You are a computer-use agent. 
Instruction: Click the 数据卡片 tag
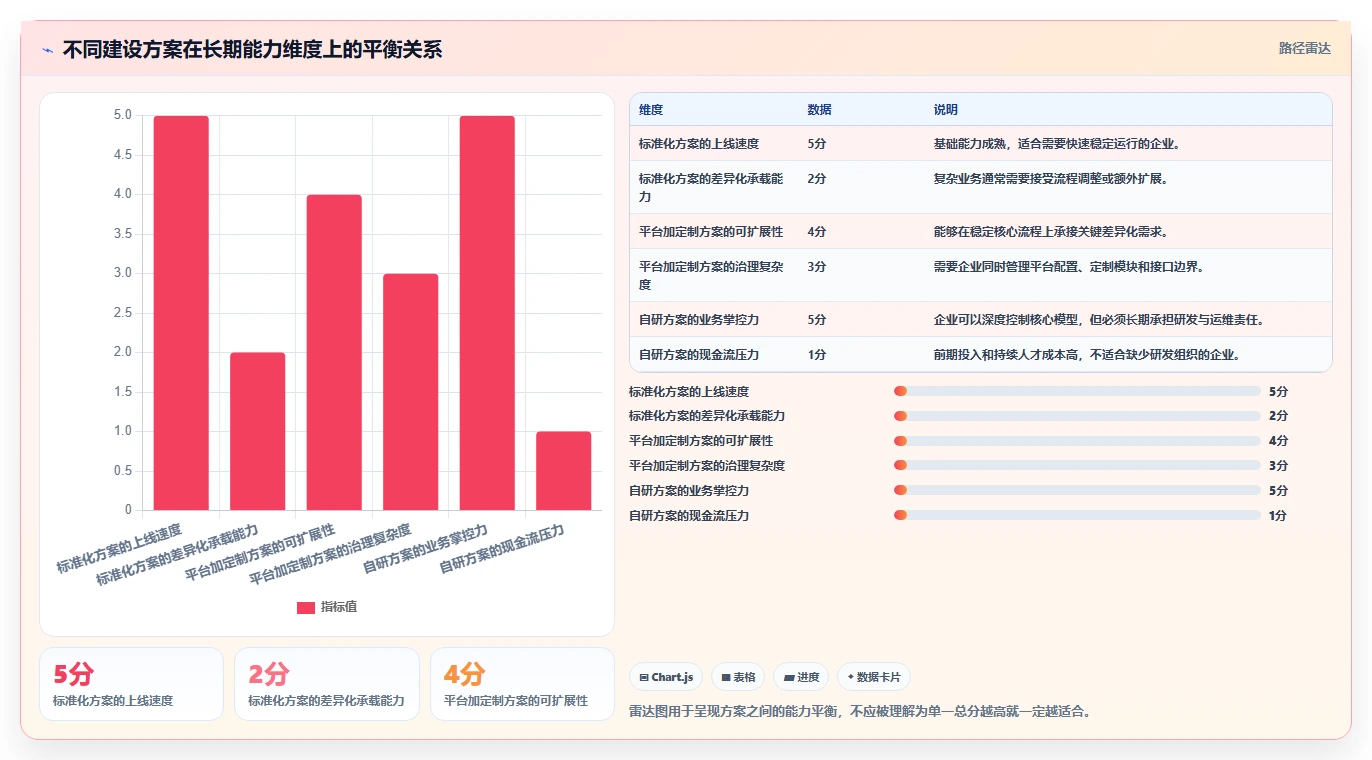pyautogui.click(x=874, y=677)
